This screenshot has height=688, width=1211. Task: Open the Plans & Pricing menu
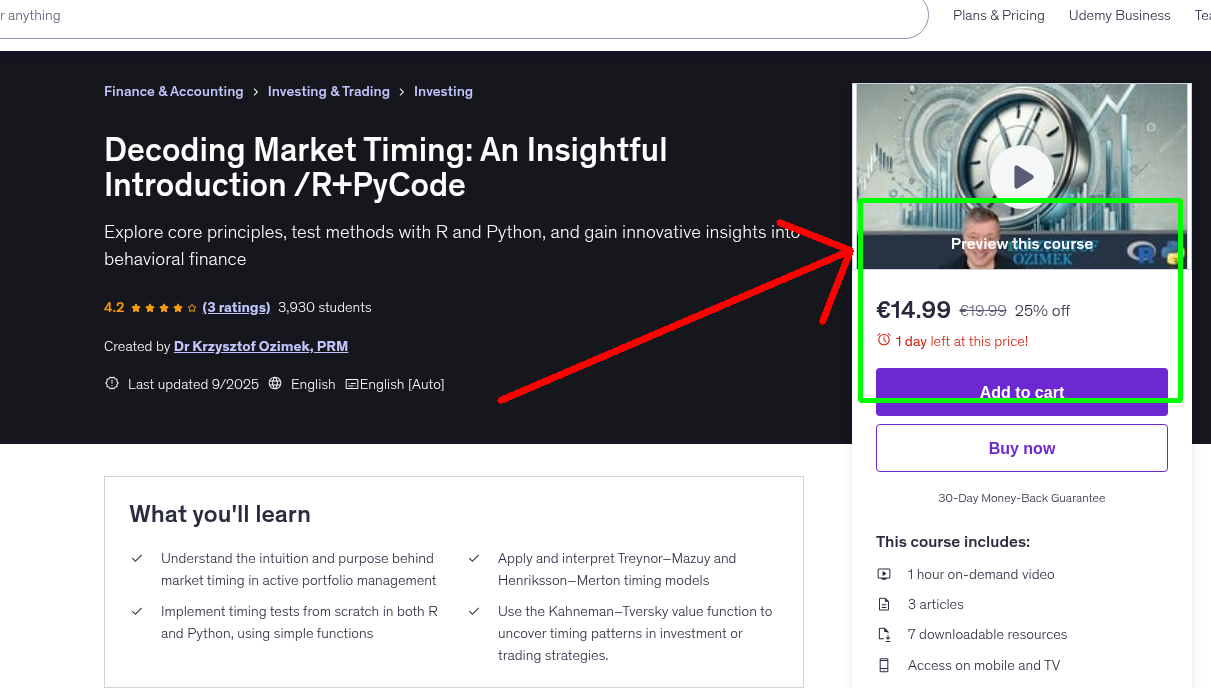998,15
